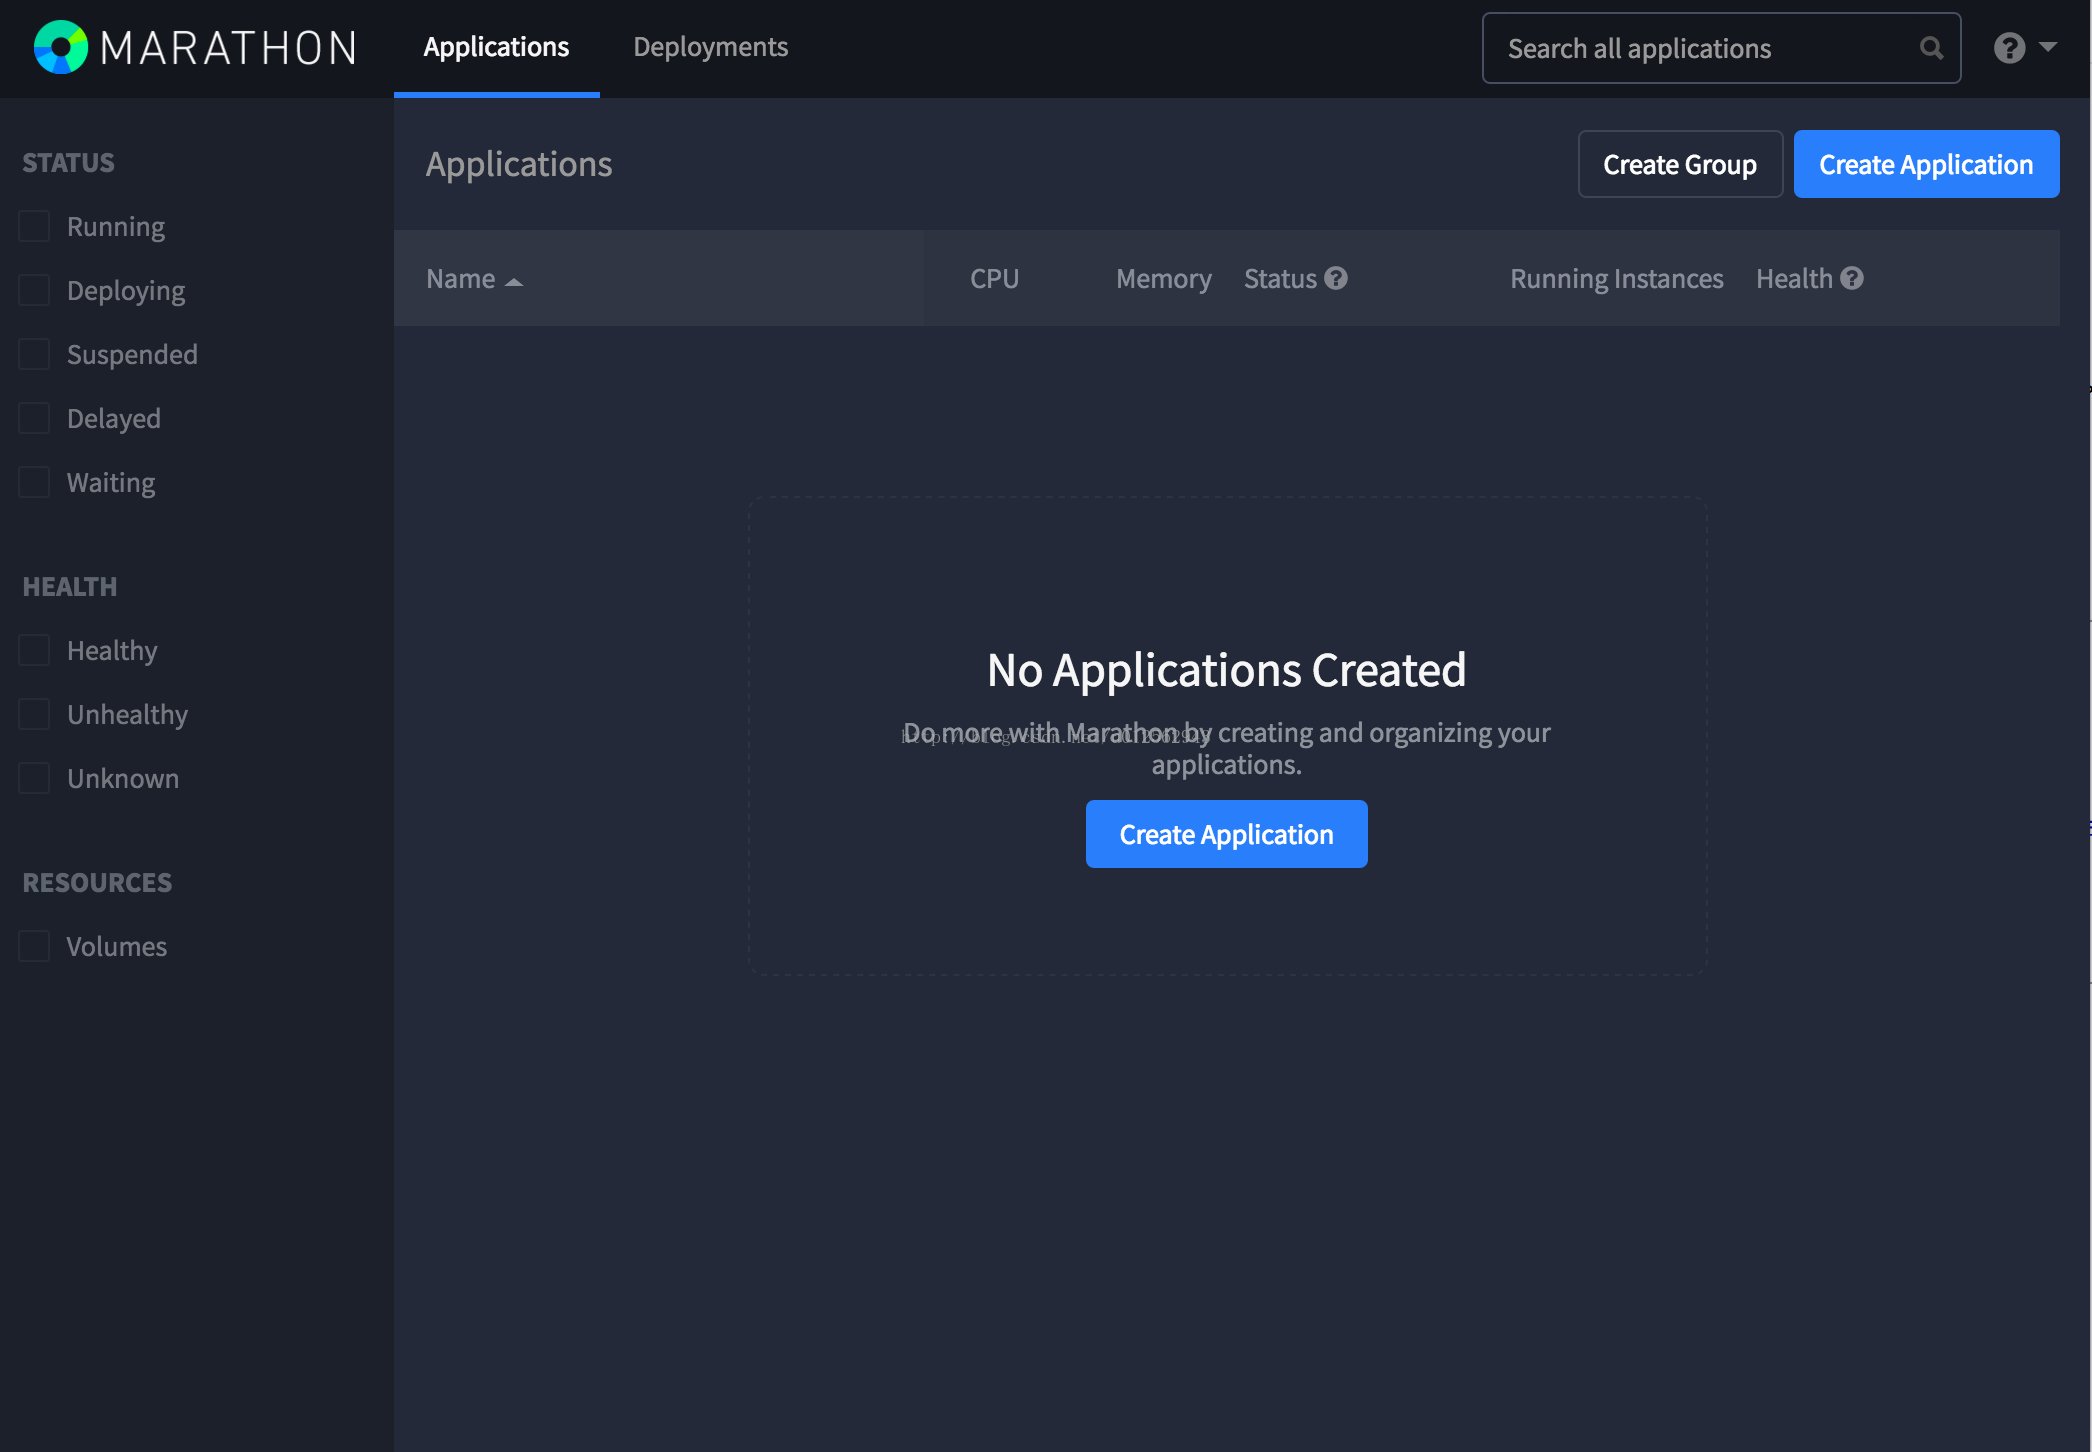2092x1452 pixels.
Task: Click the Applications page heading
Action: pyautogui.click(x=519, y=164)
